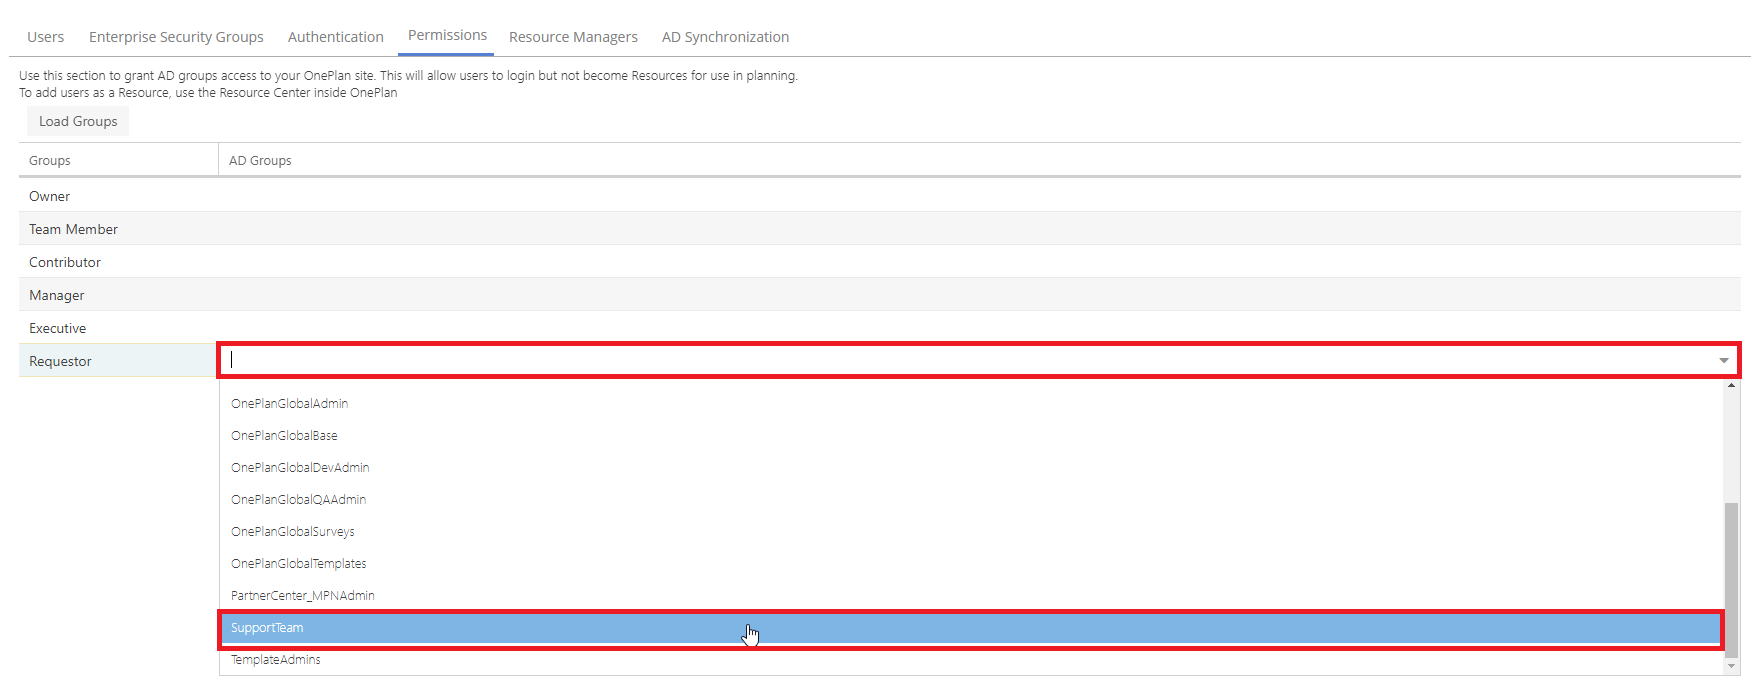Click the dropdown list scrollbar thumb

[x=1731, y=579]
